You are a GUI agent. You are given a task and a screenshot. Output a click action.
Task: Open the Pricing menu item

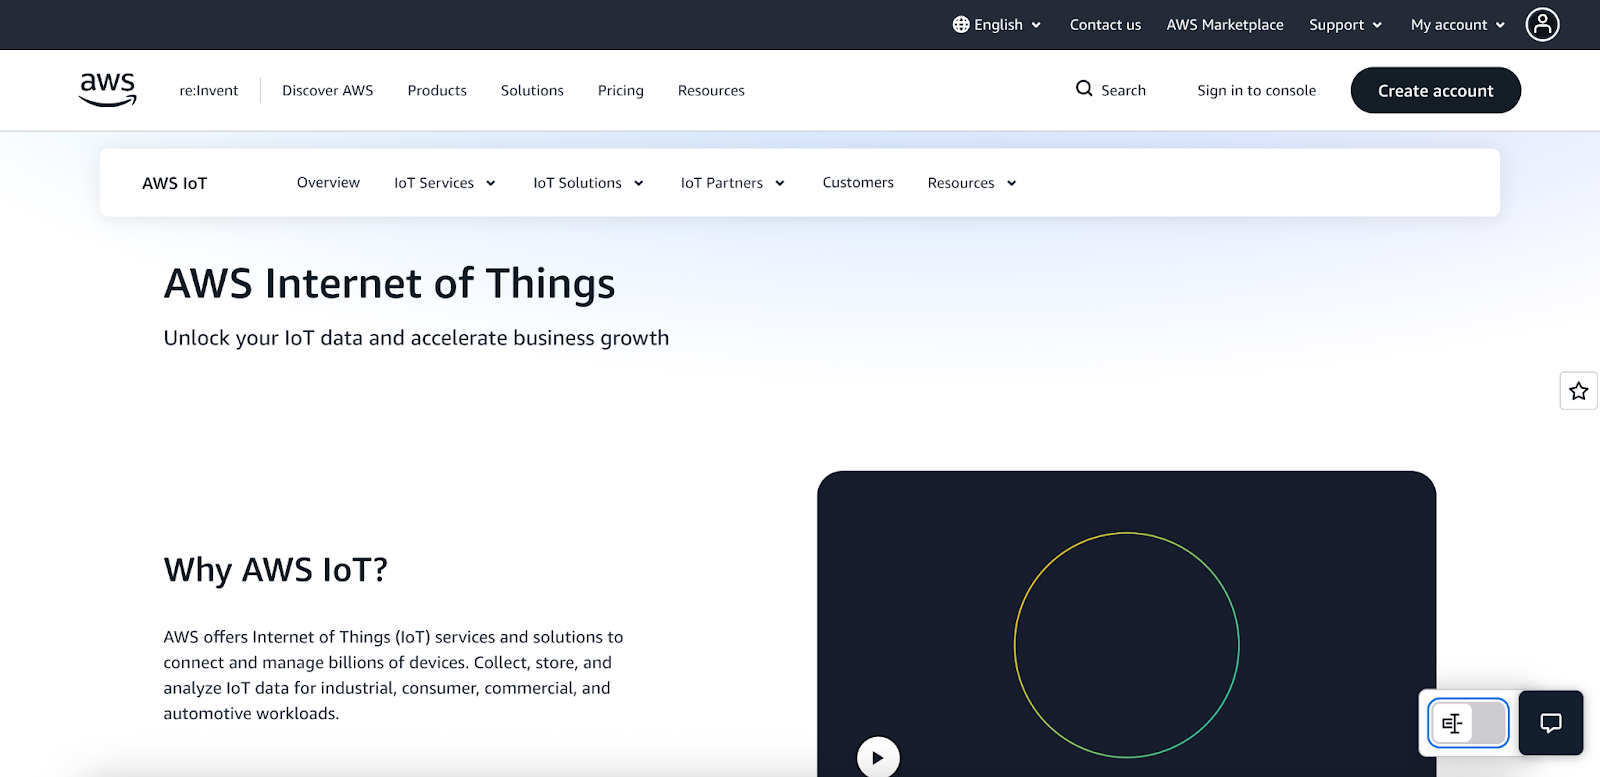[x=621, y=90]
